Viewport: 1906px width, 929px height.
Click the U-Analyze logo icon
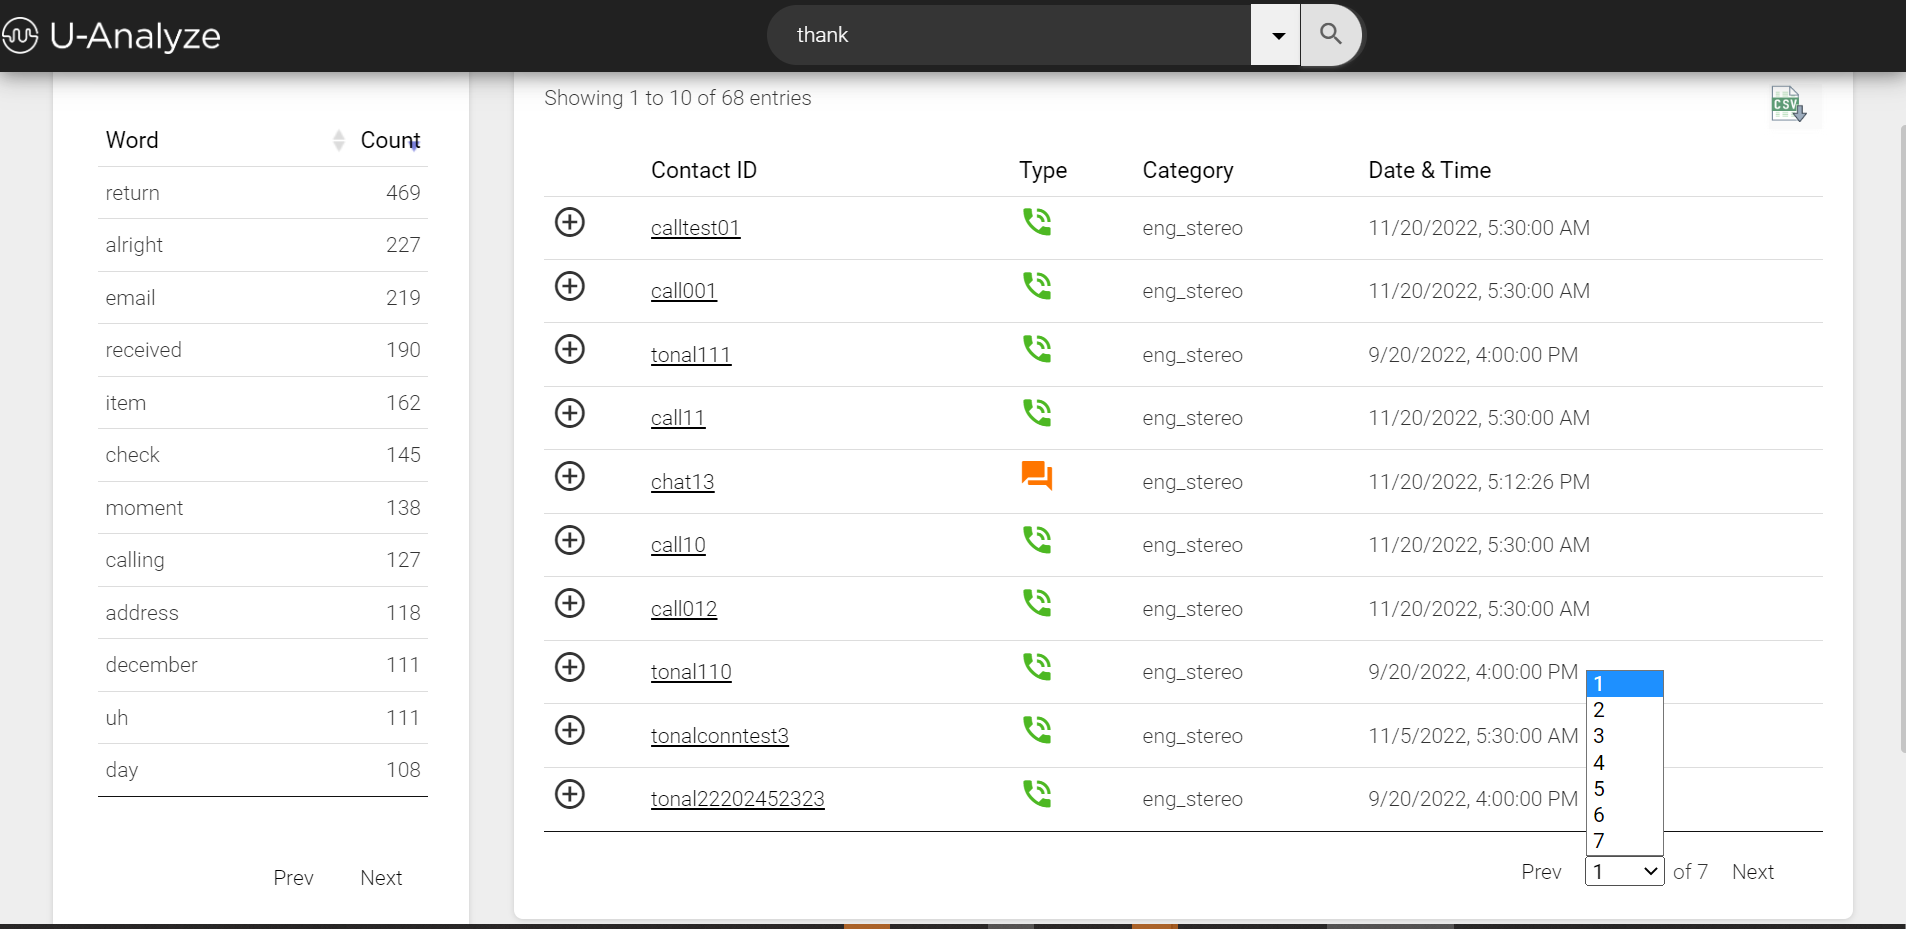tap(20, 36)
